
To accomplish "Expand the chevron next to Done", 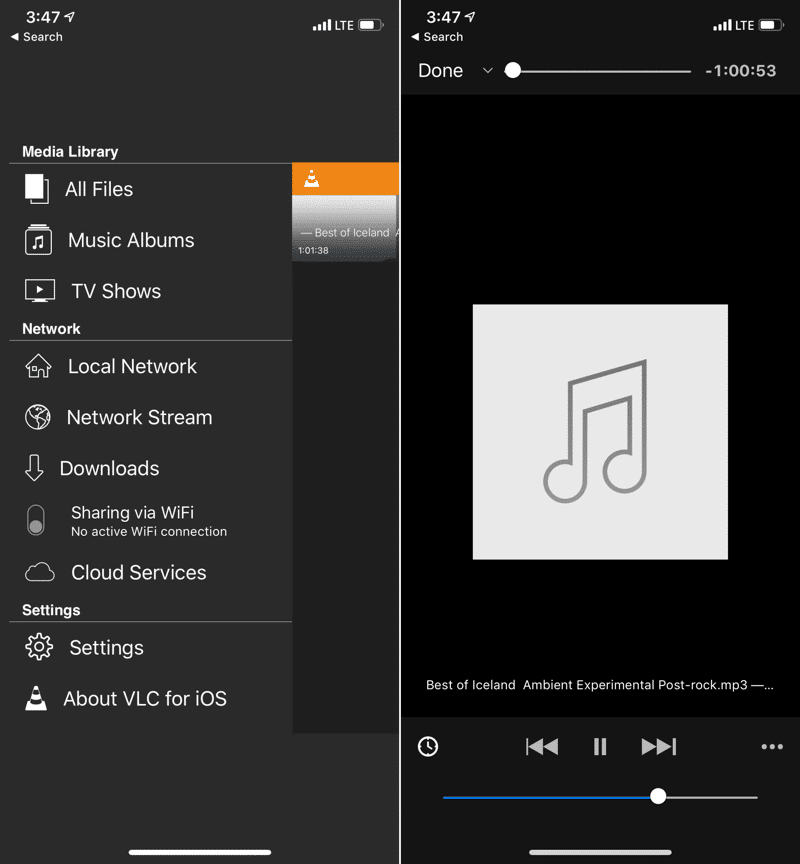I will [487, 71].
